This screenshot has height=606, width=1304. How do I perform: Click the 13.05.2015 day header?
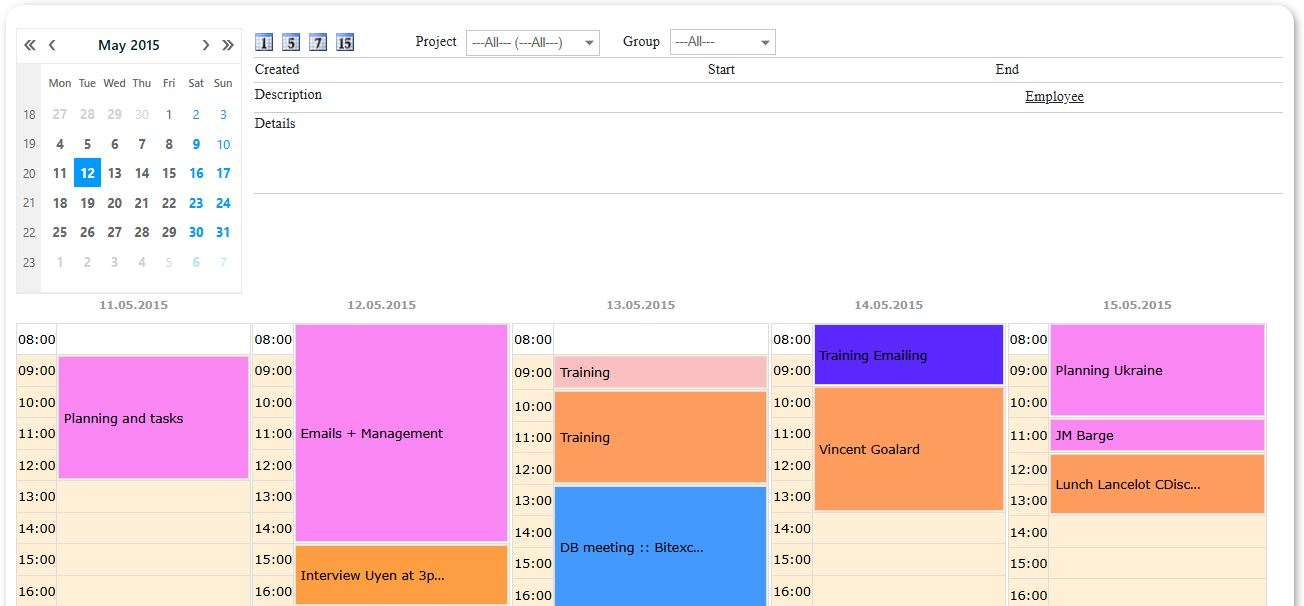point(640,305)
